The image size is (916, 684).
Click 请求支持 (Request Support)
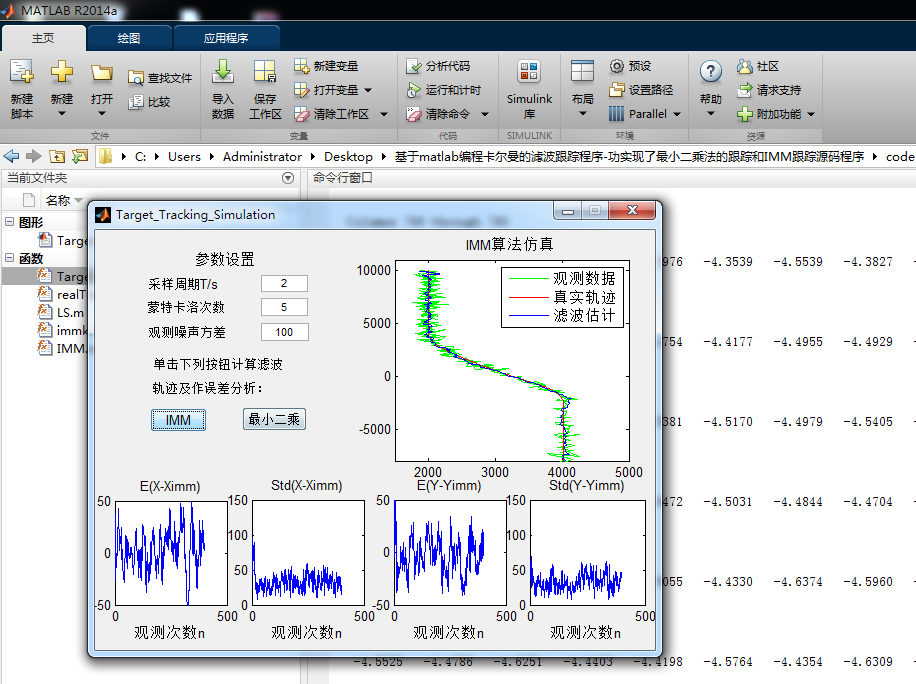[x=769, y=90]
